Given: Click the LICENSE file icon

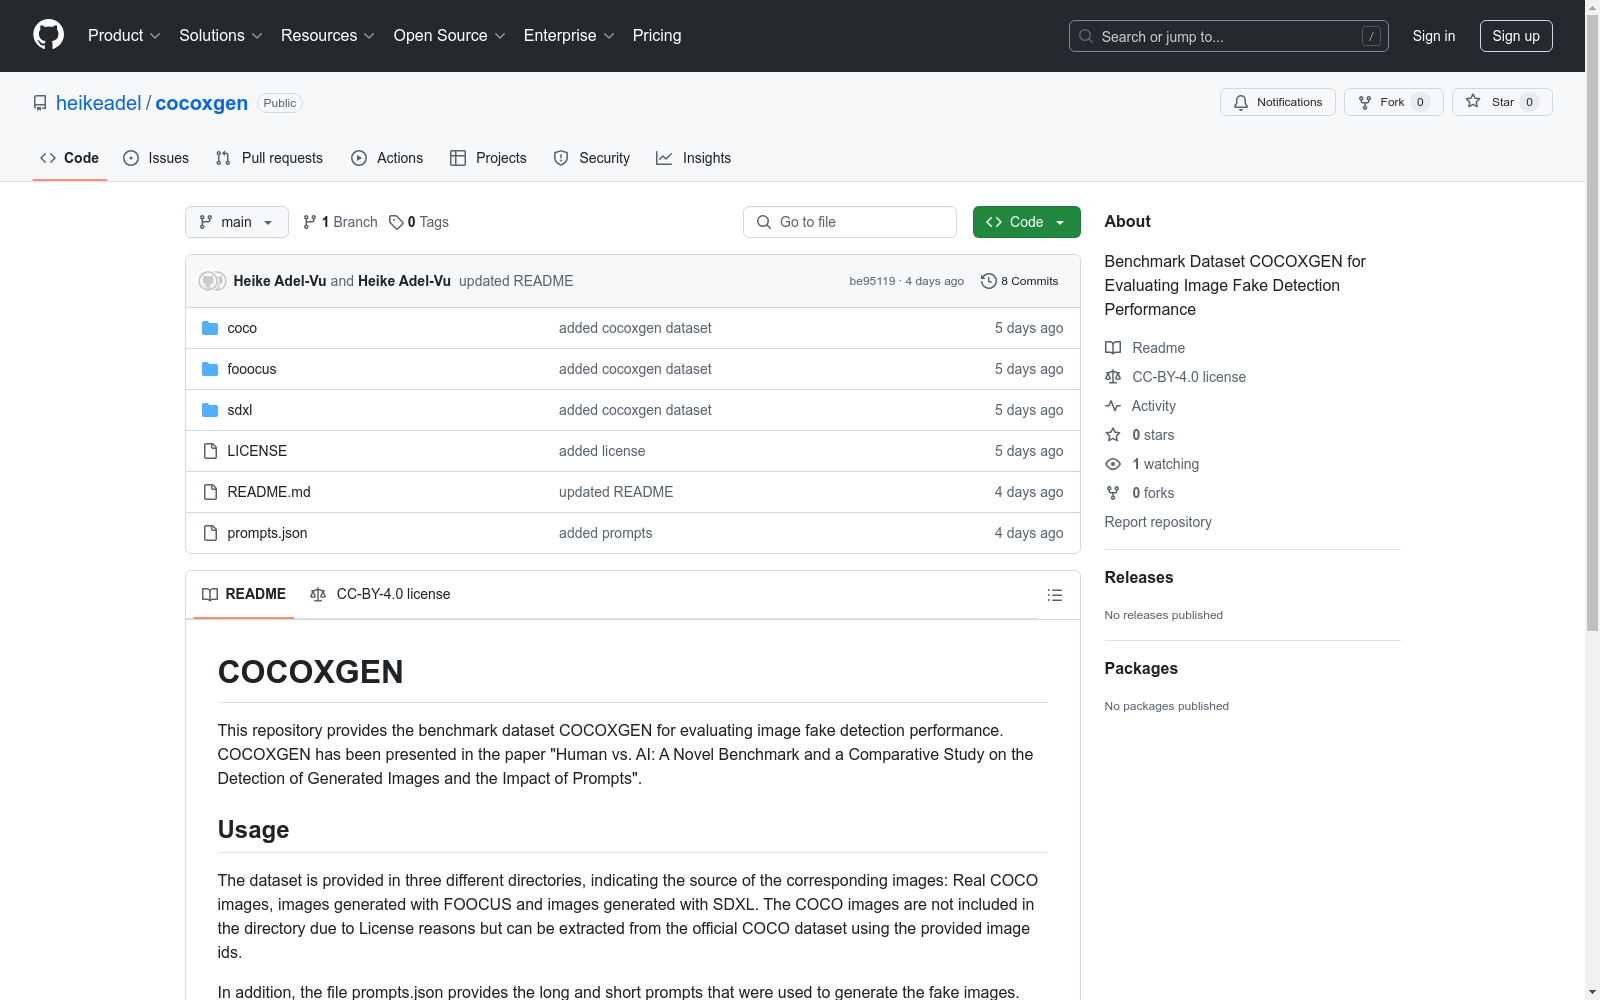Looking at the screenshot, I should point(210,451).
